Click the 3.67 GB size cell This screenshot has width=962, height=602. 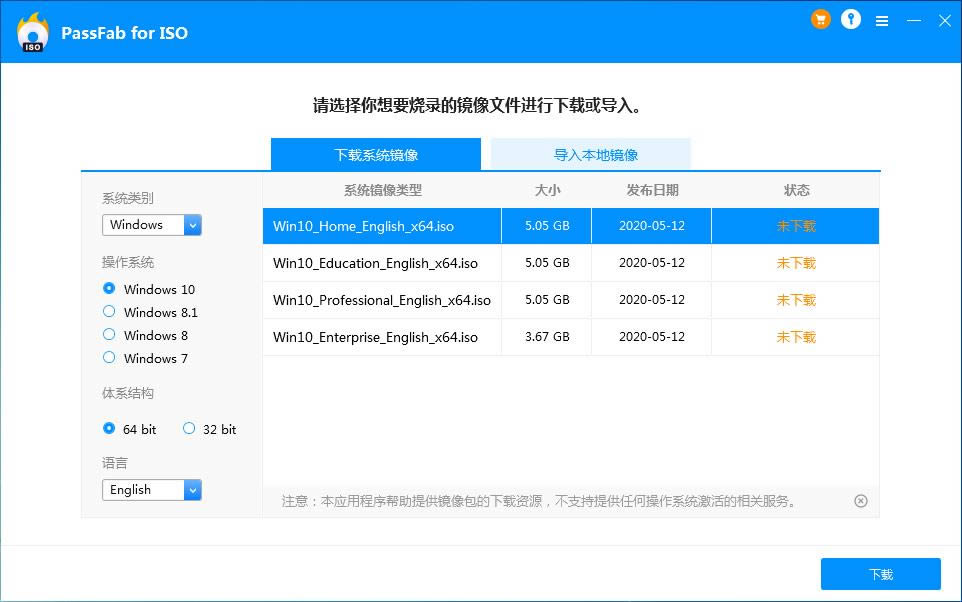[547, 336]
